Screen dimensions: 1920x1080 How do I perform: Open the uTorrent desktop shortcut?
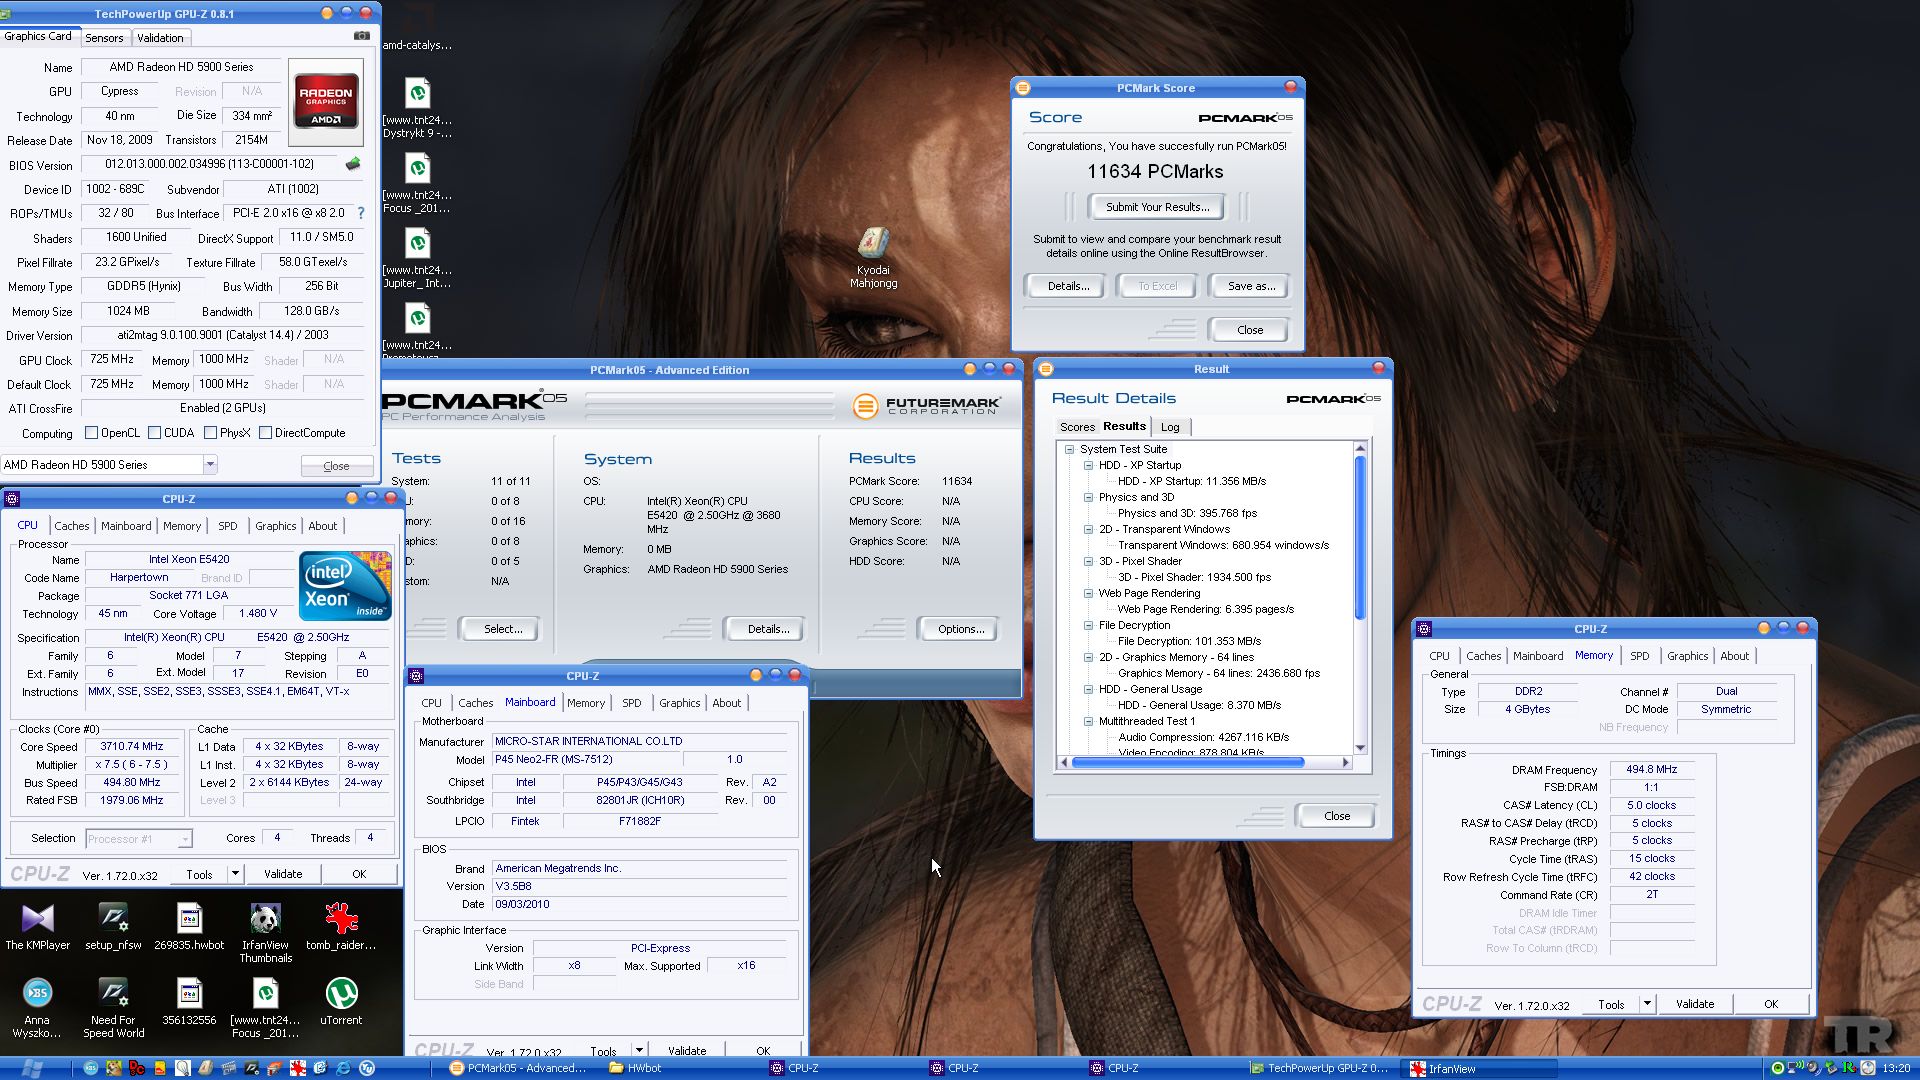coord(341,1001)
